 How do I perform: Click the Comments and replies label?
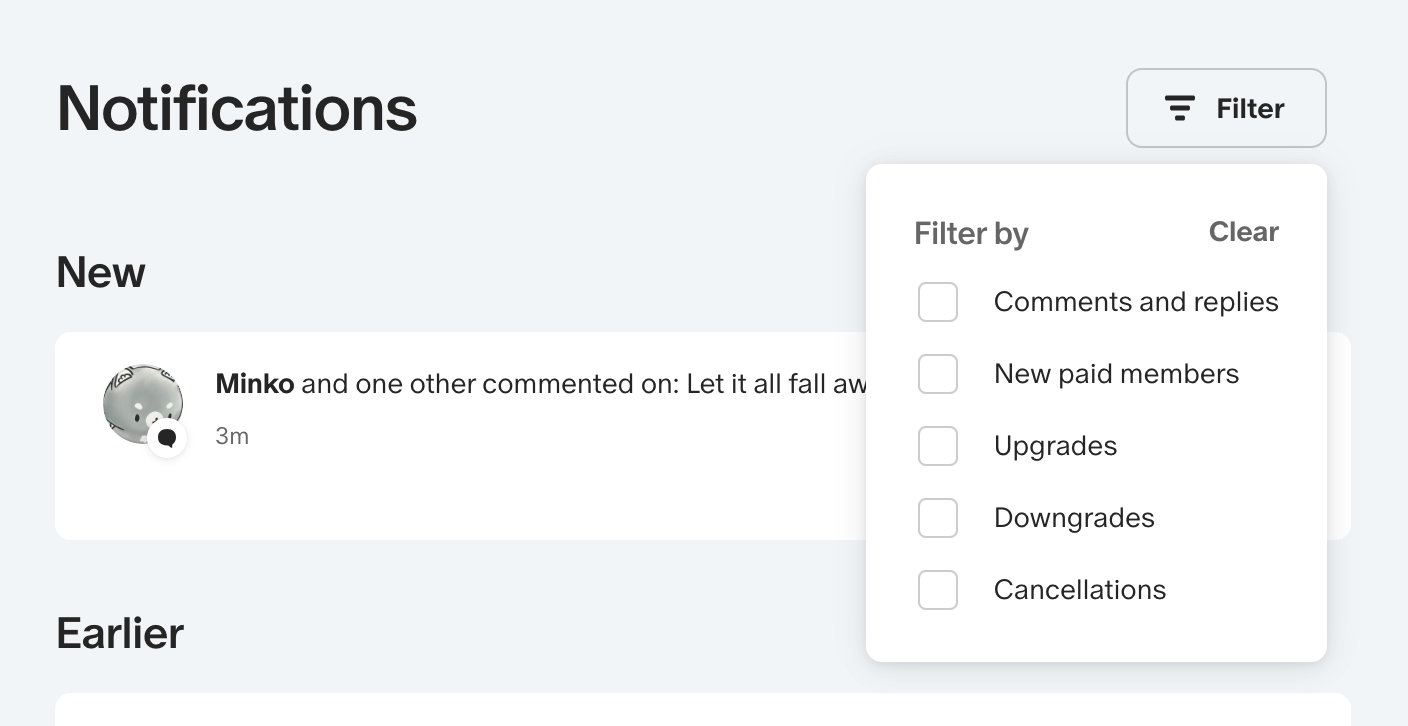(1135, 302)
